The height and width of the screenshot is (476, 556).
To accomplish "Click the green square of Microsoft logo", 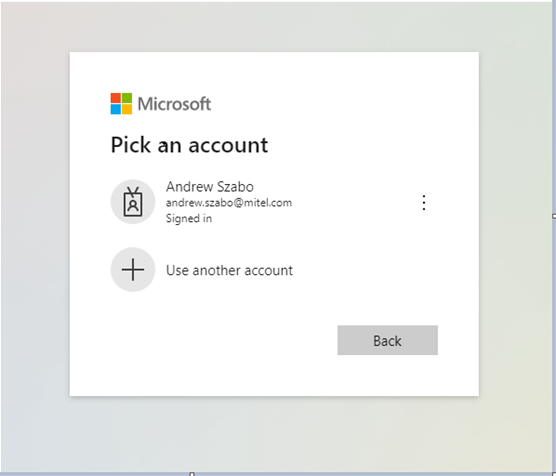I will [x=127, y=98].
